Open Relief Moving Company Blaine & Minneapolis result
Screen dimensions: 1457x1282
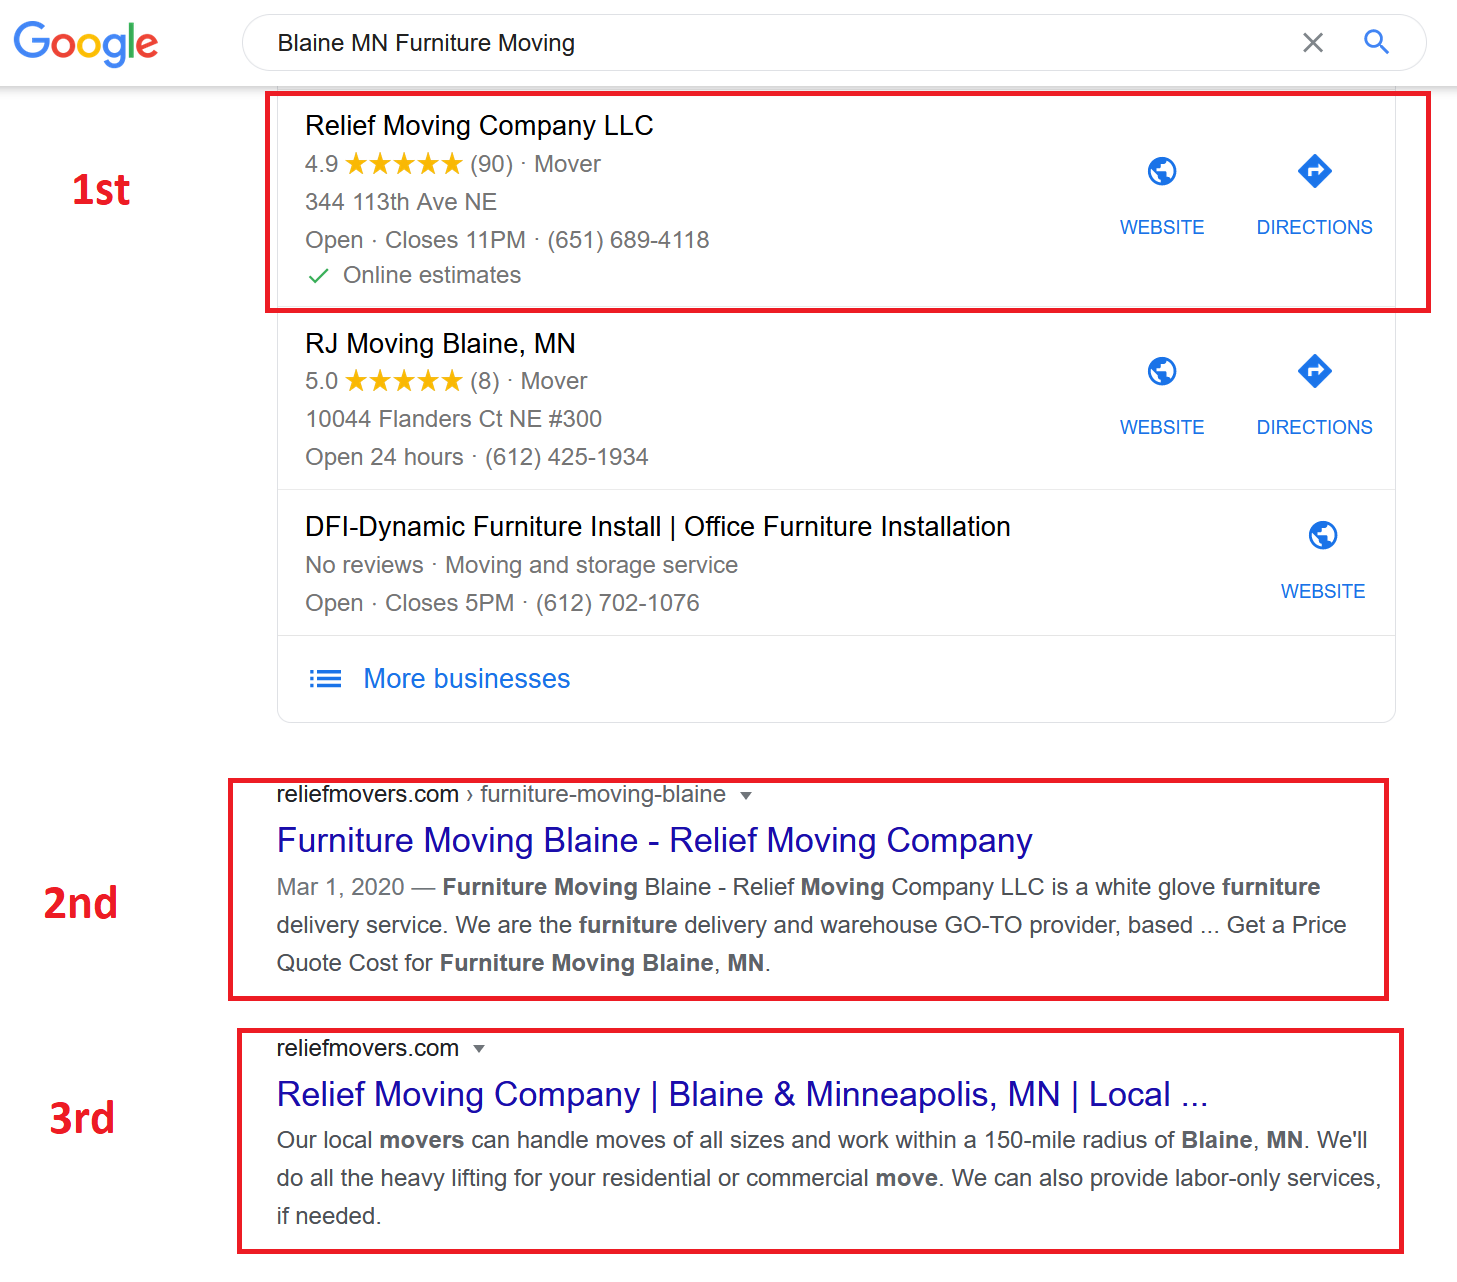coord(741,1094)
